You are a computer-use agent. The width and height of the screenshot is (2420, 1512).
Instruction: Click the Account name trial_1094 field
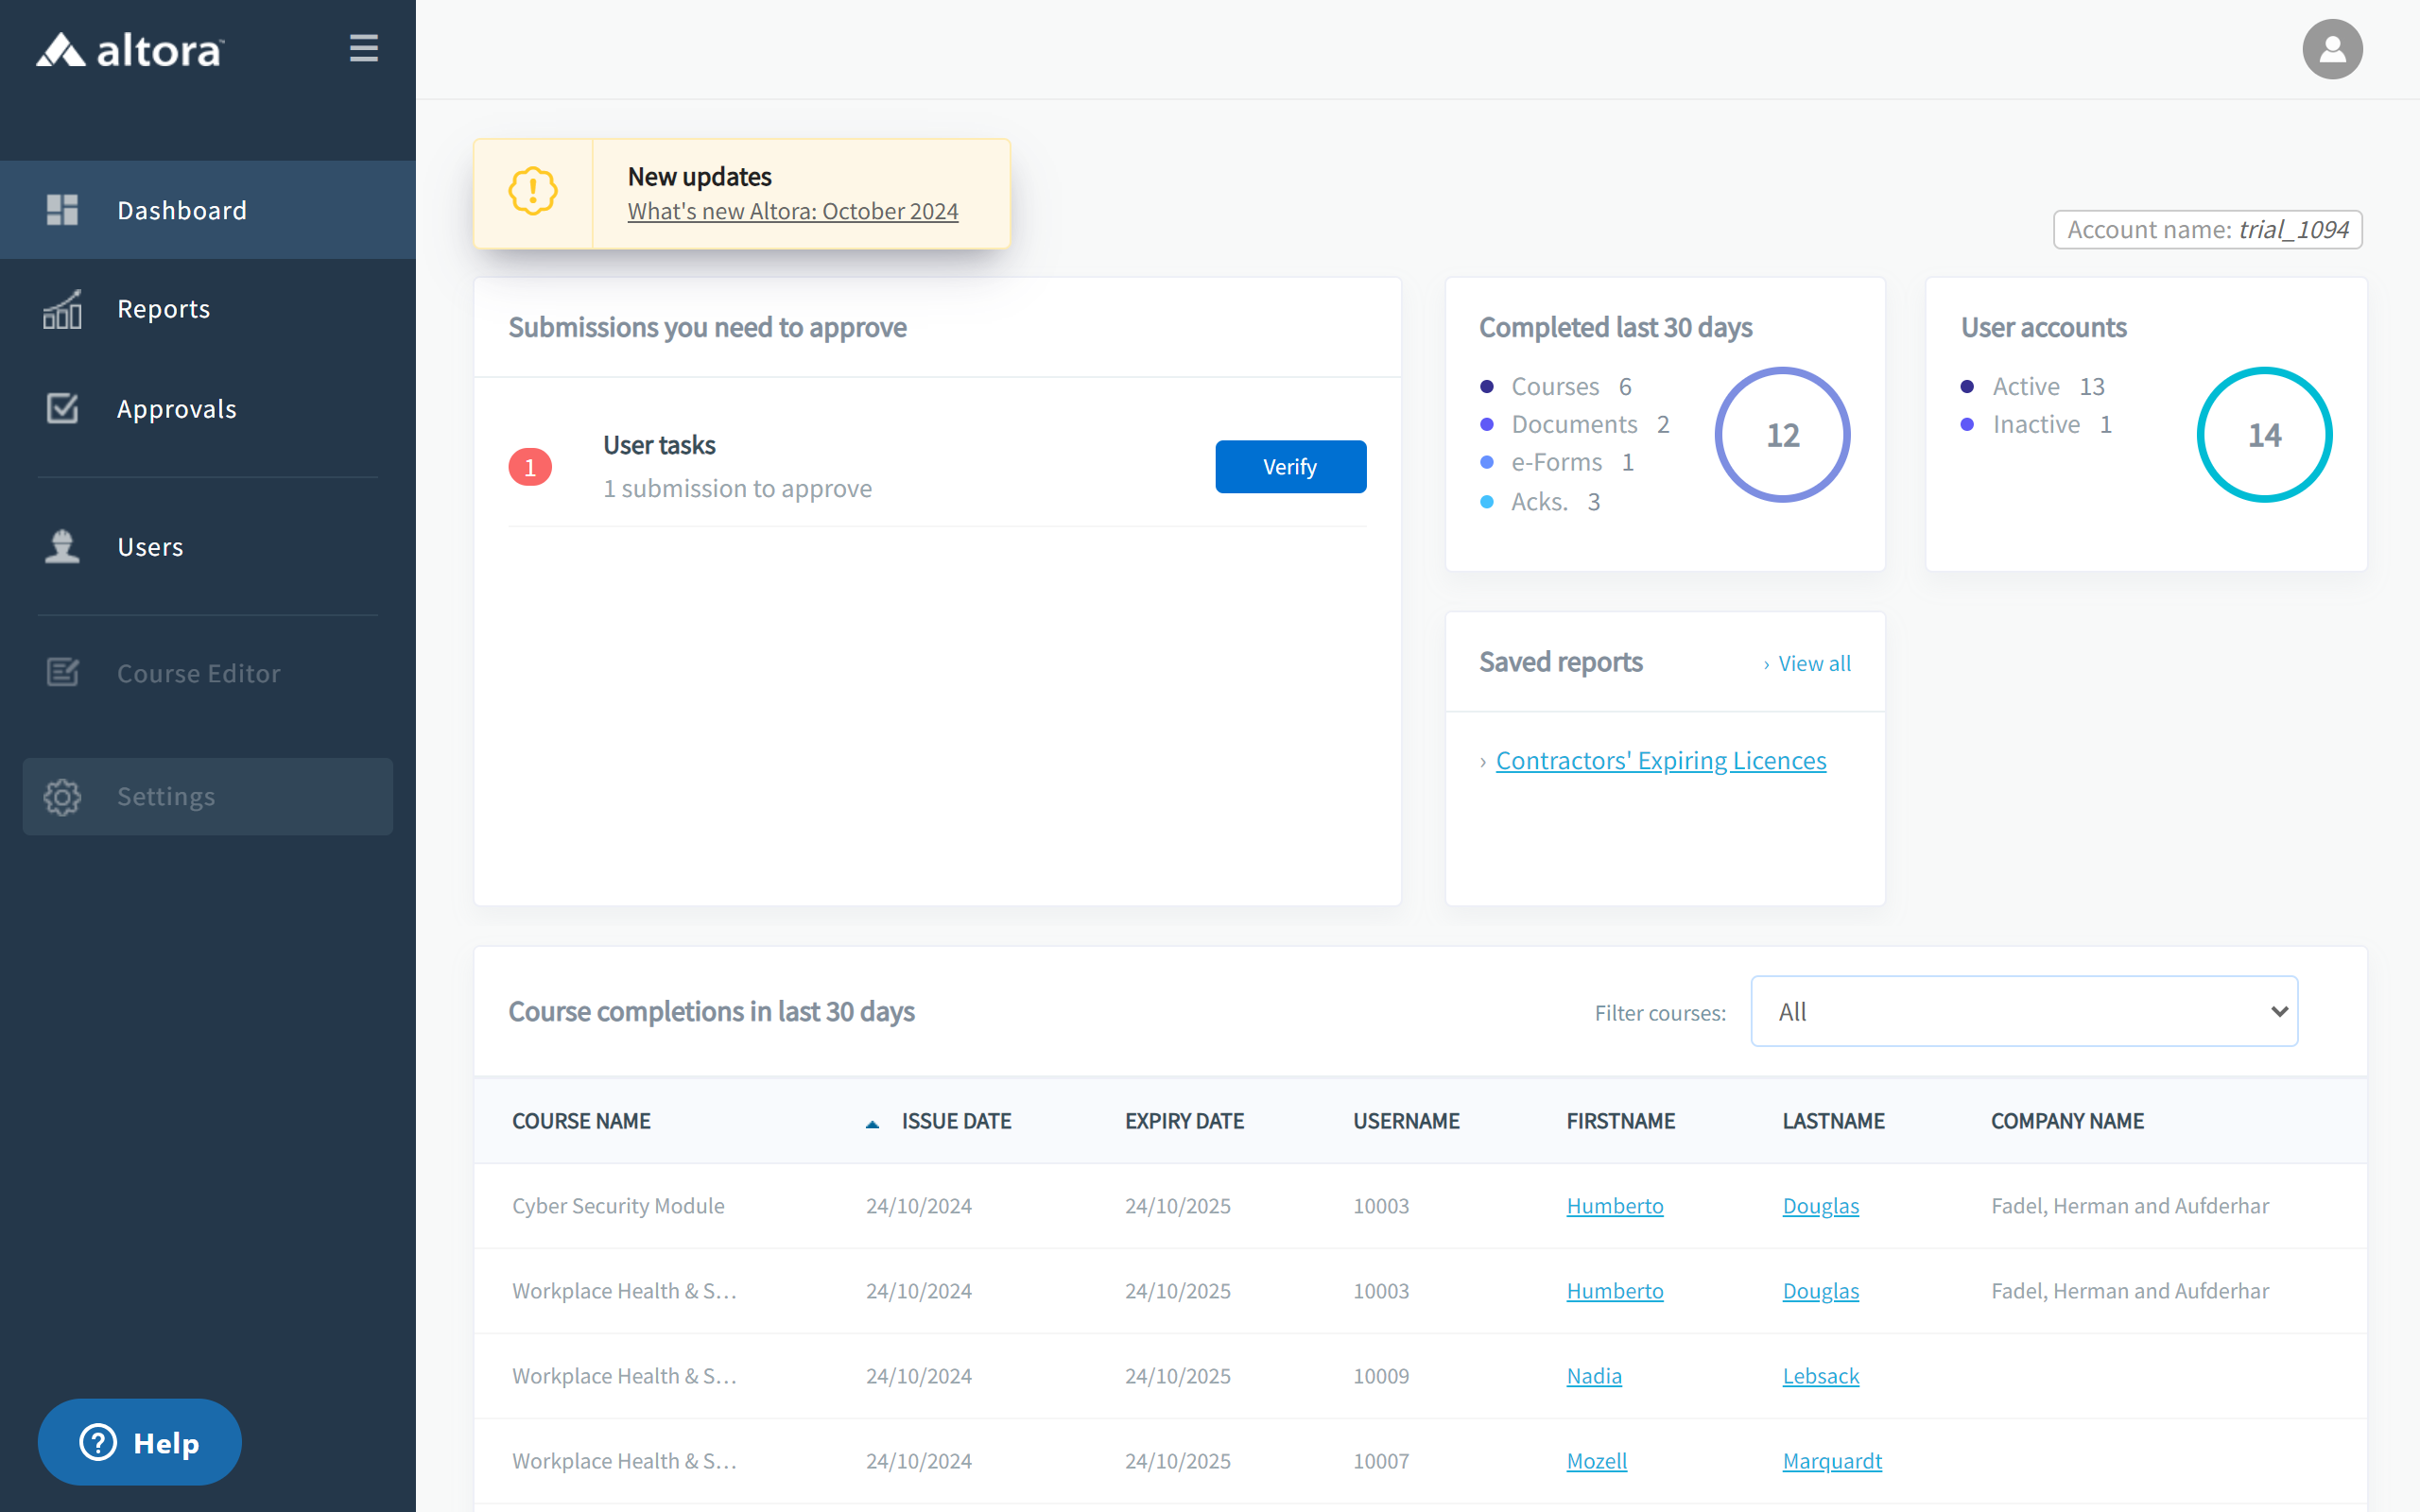pos(2207,230)
